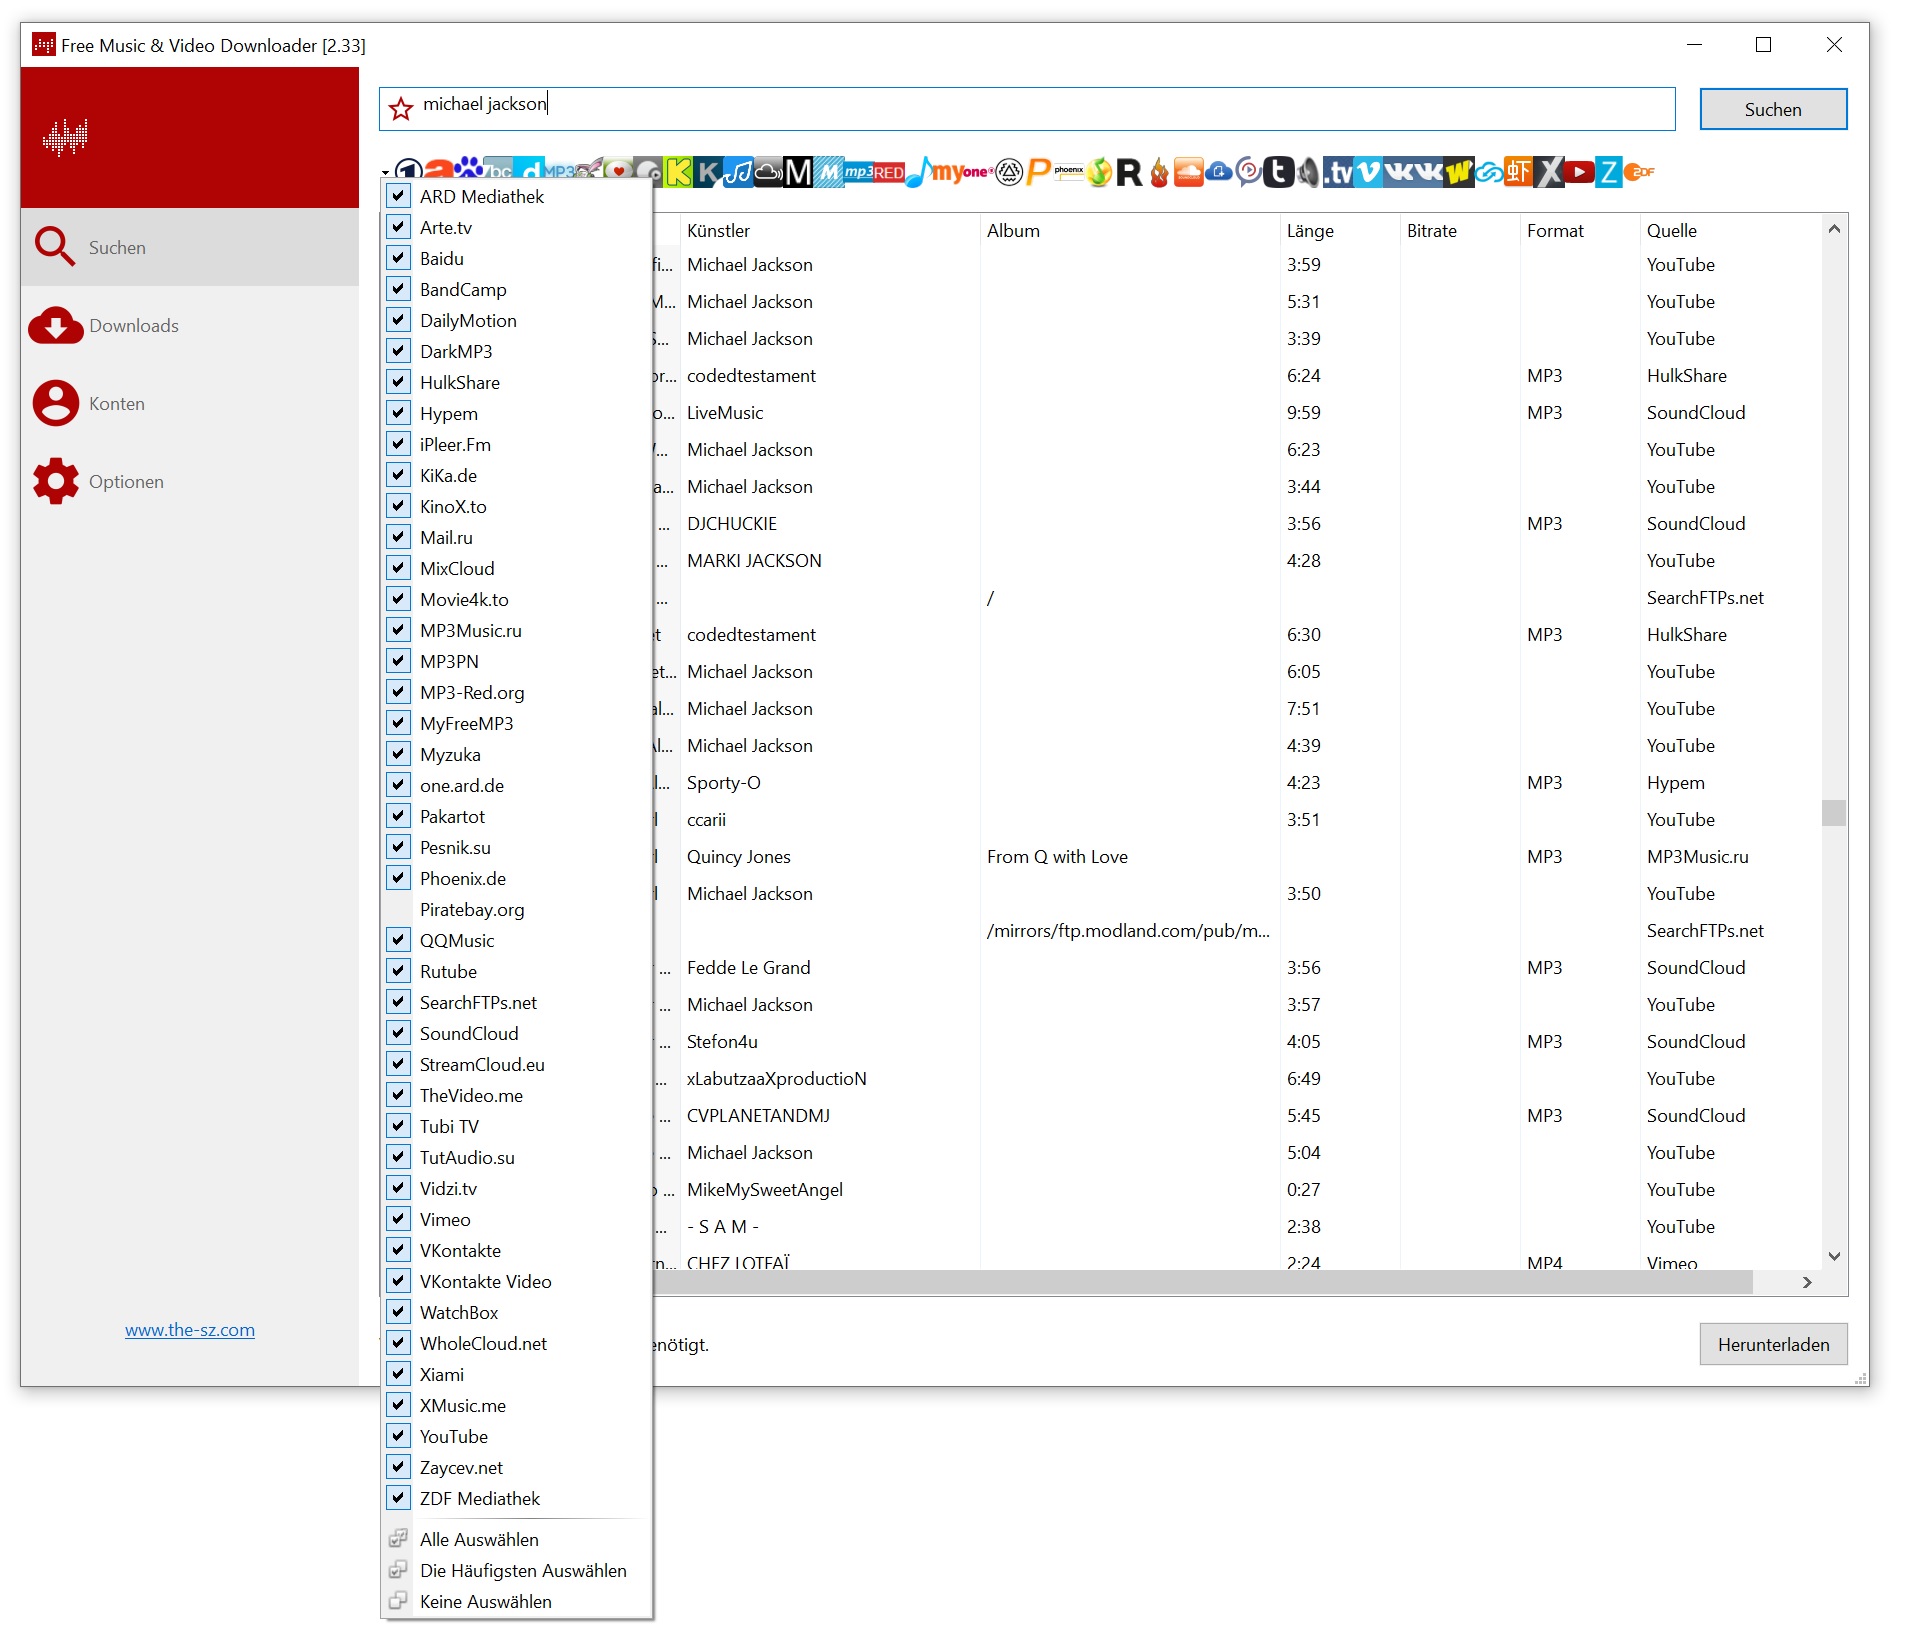This screenshot has height=1627, width=1923.
Task: Toggle the DailyMotion checkbox
Action: pos(399,320)
